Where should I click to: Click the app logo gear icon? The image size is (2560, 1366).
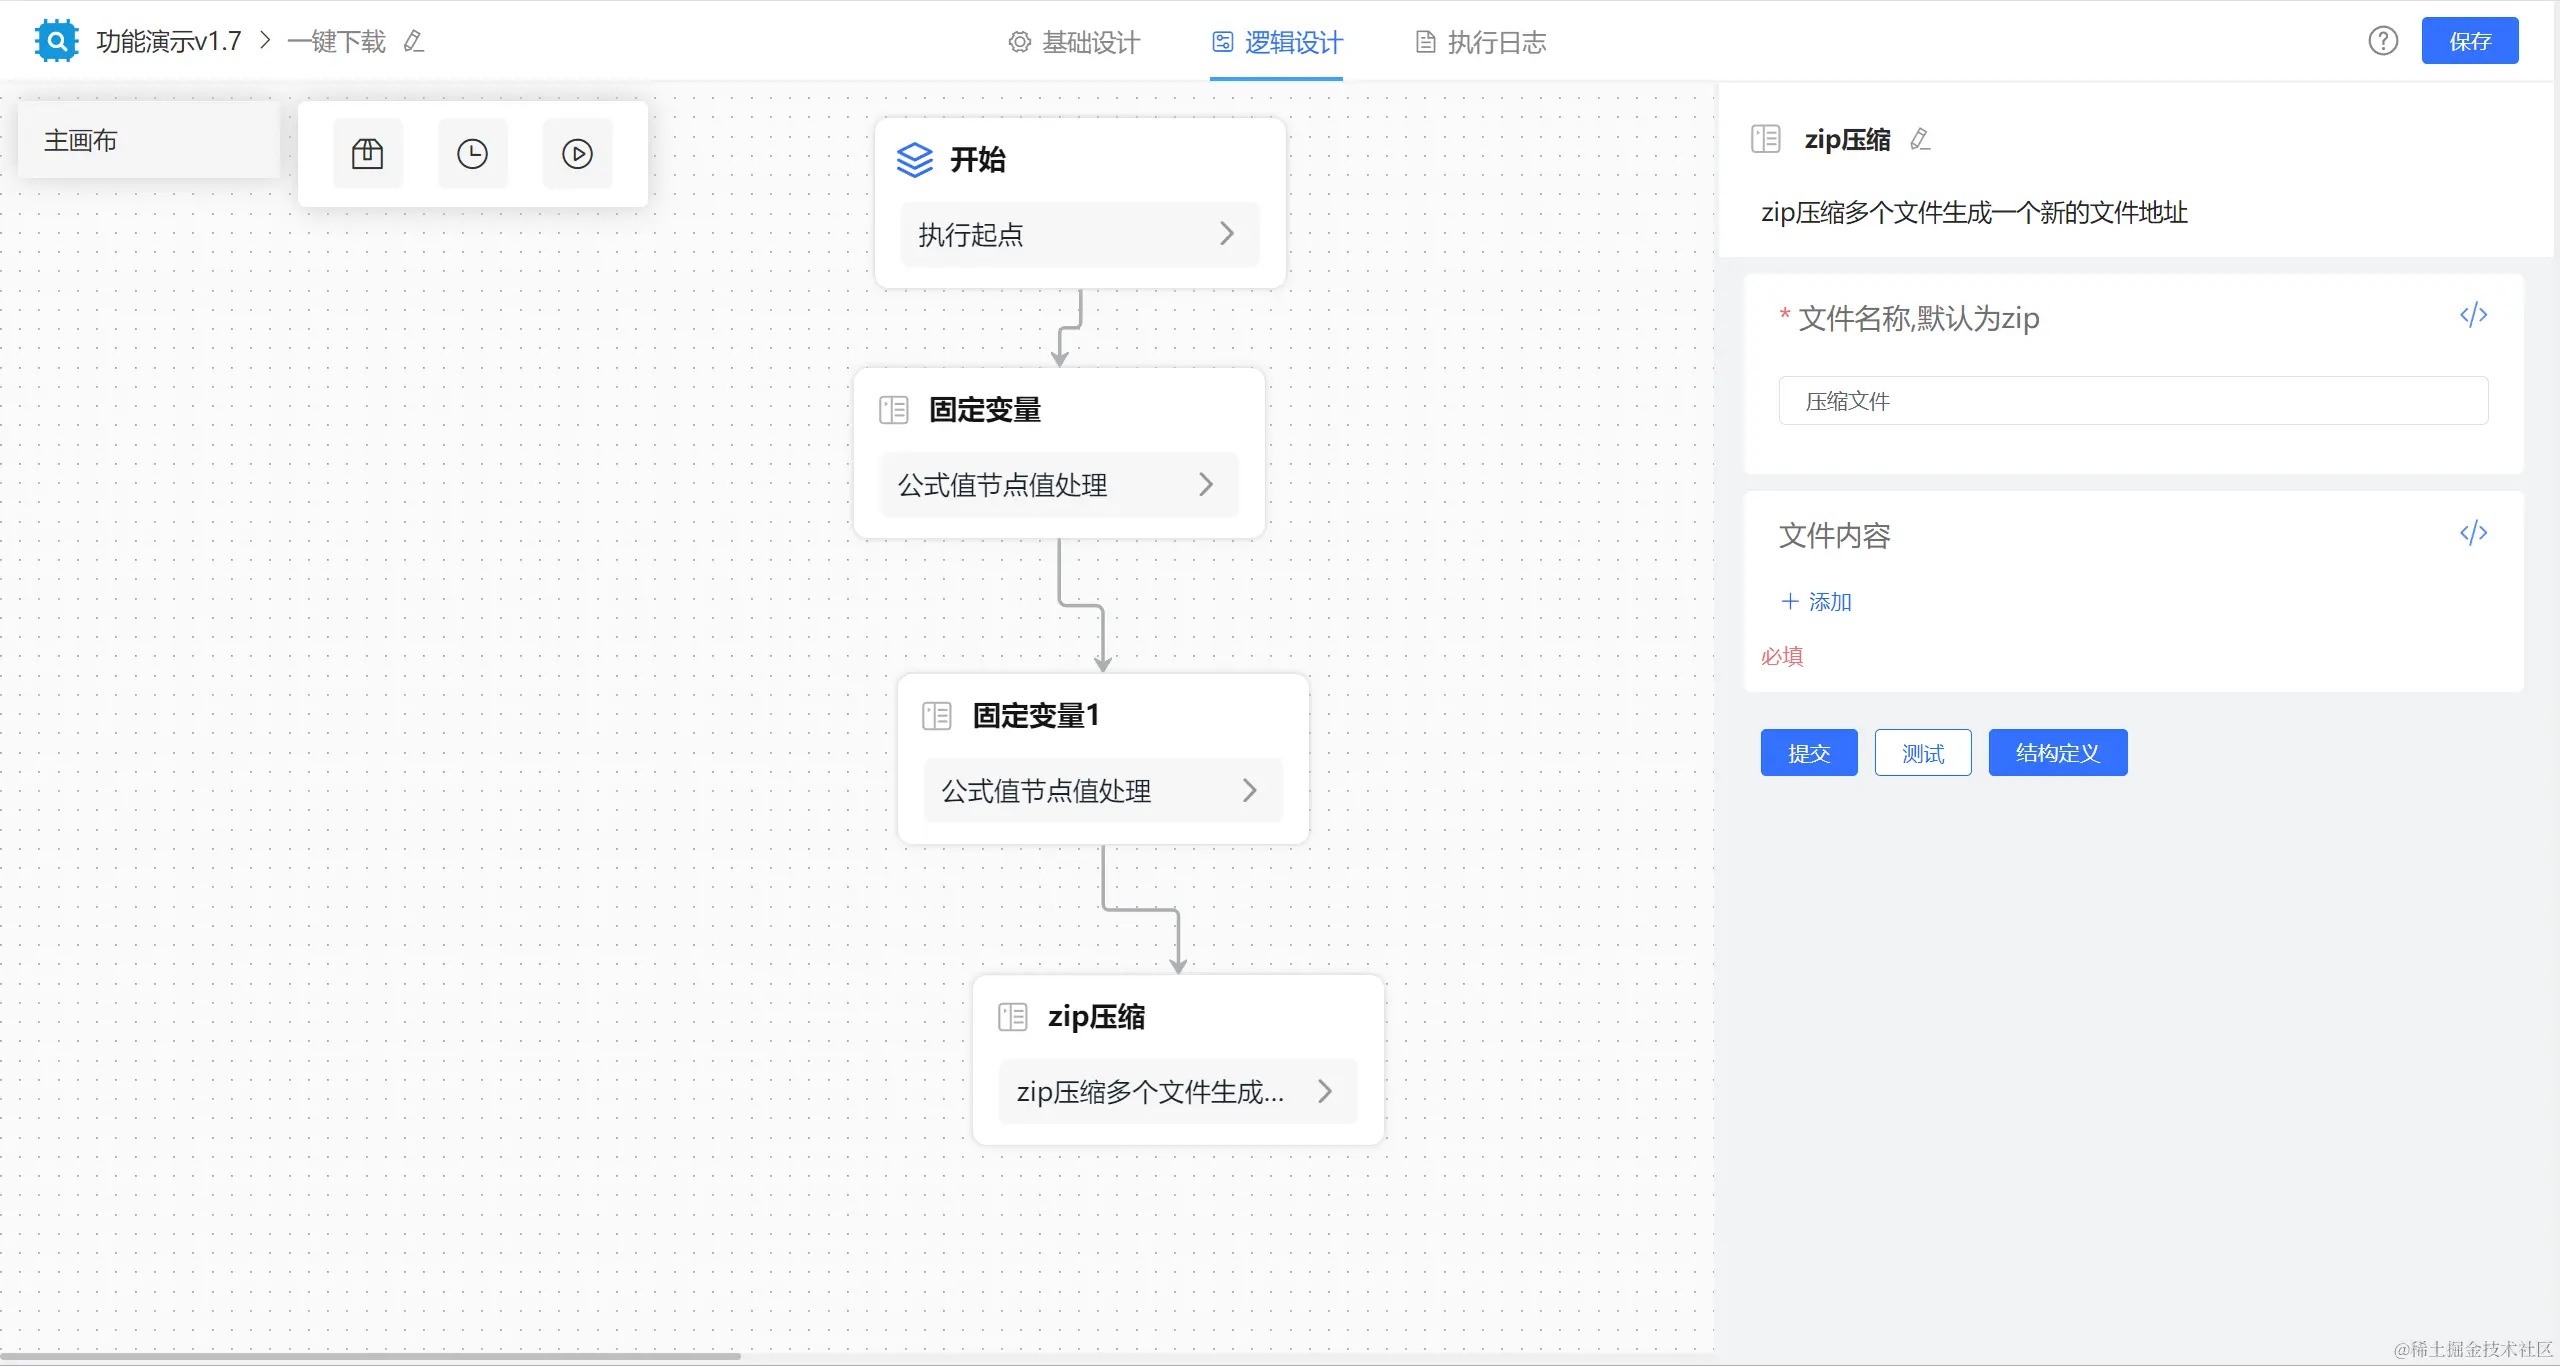tap(56, 41)
